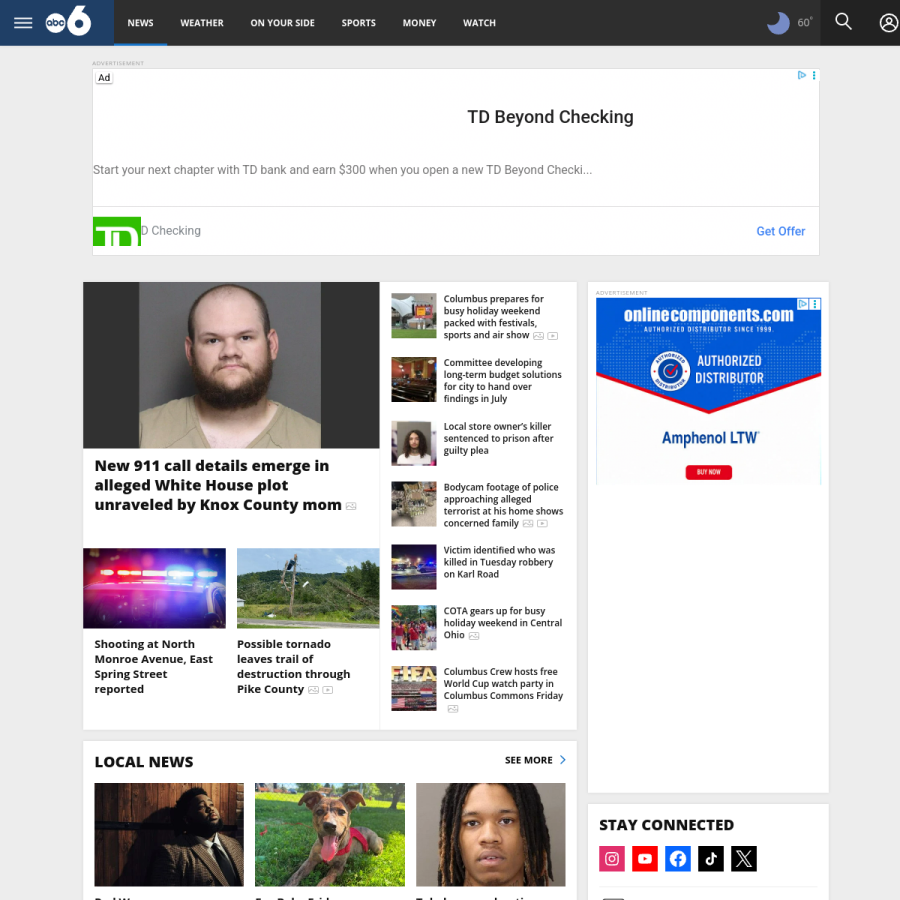Viewport: 900px width, 900px height.
Task: Click the moon weather icon
Action: point(778,23)
